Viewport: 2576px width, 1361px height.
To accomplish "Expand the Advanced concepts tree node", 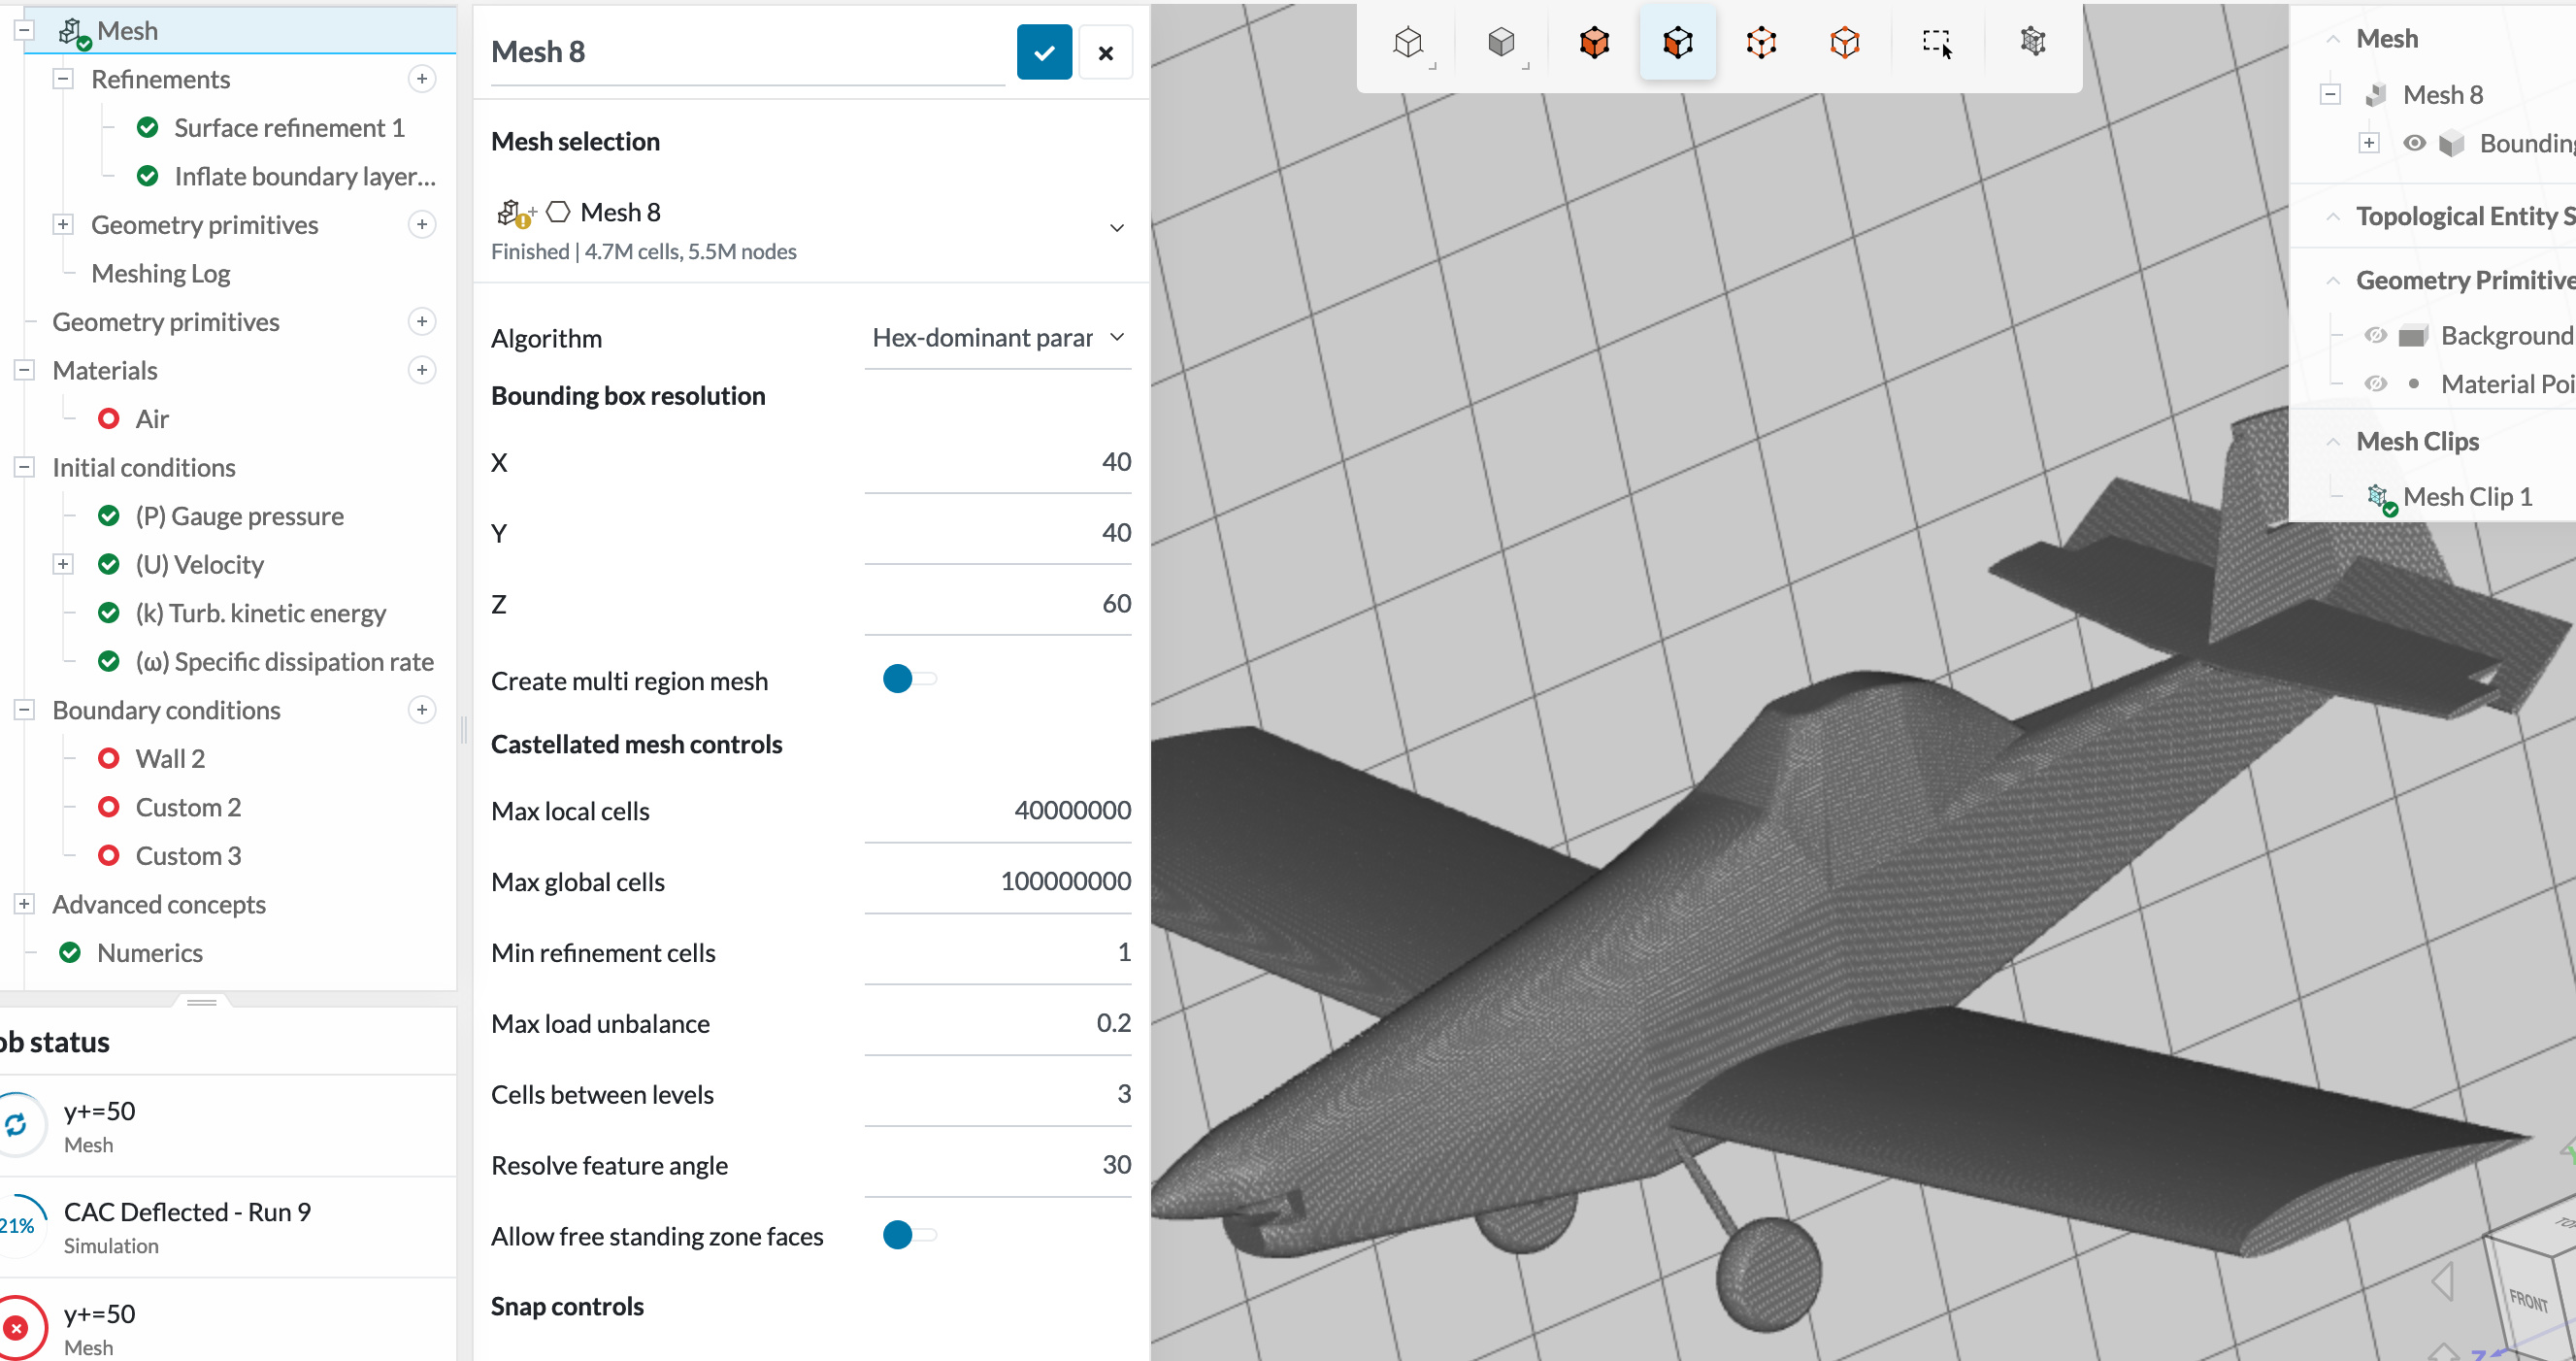I will tap(25, 904).
